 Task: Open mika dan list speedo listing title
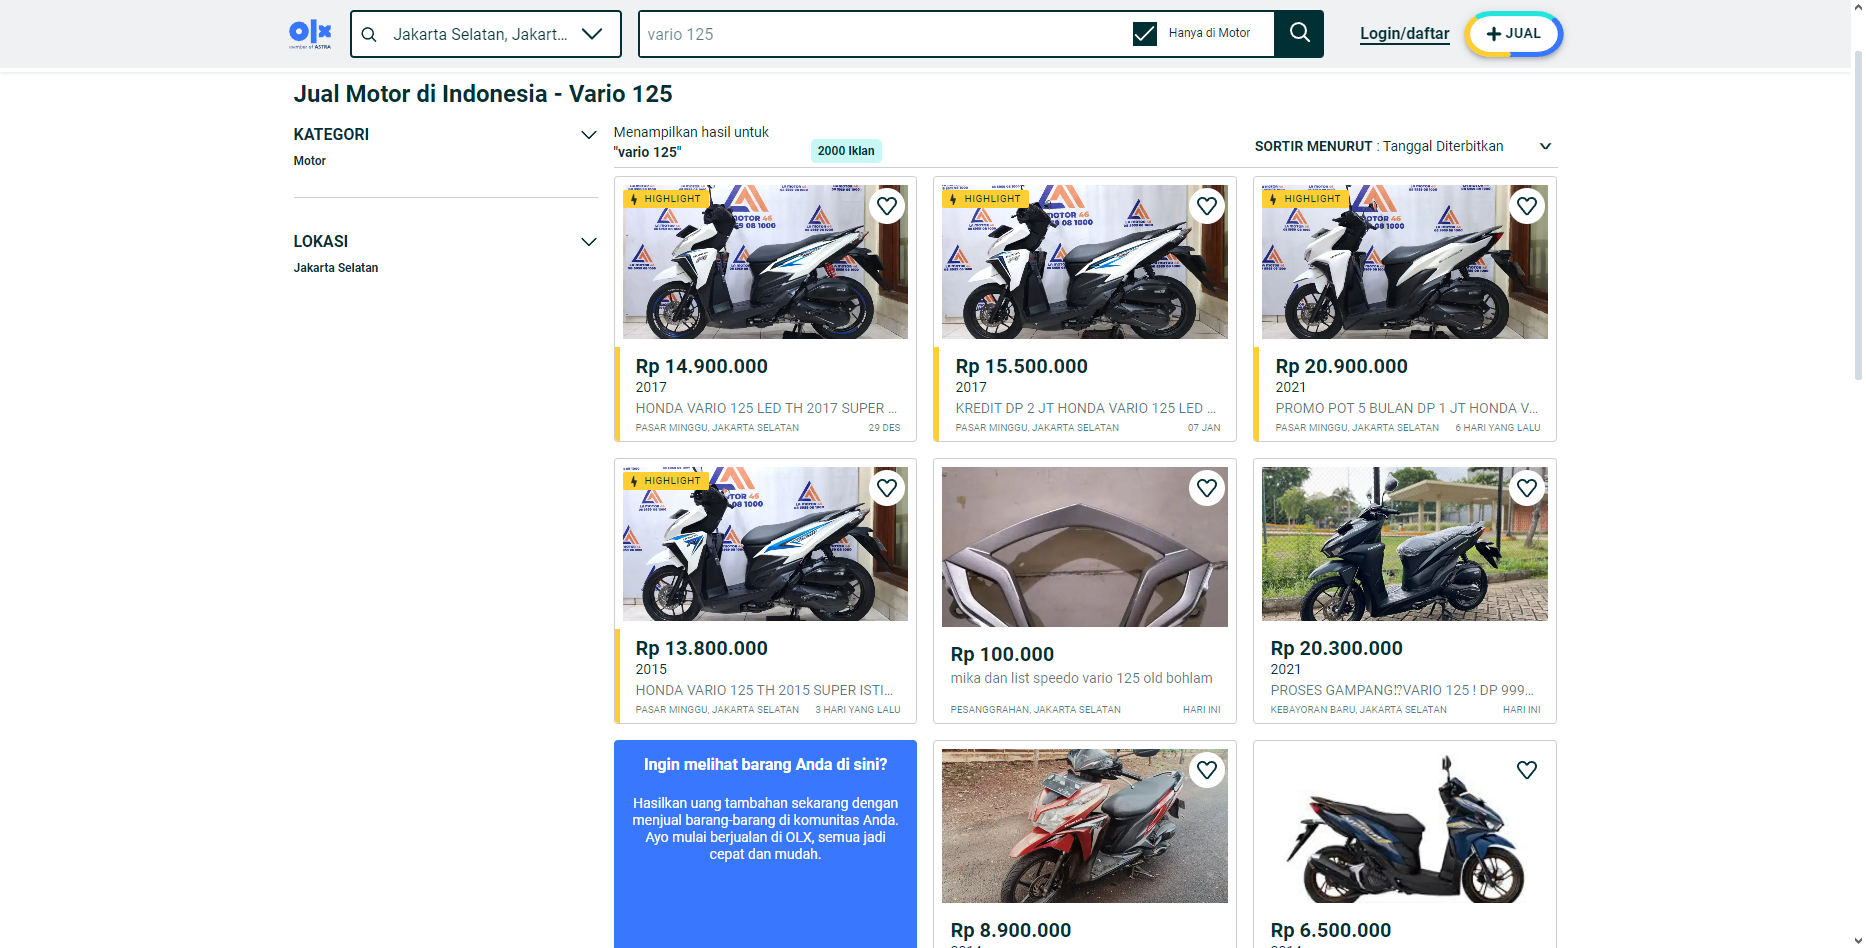click(1082, 678)
